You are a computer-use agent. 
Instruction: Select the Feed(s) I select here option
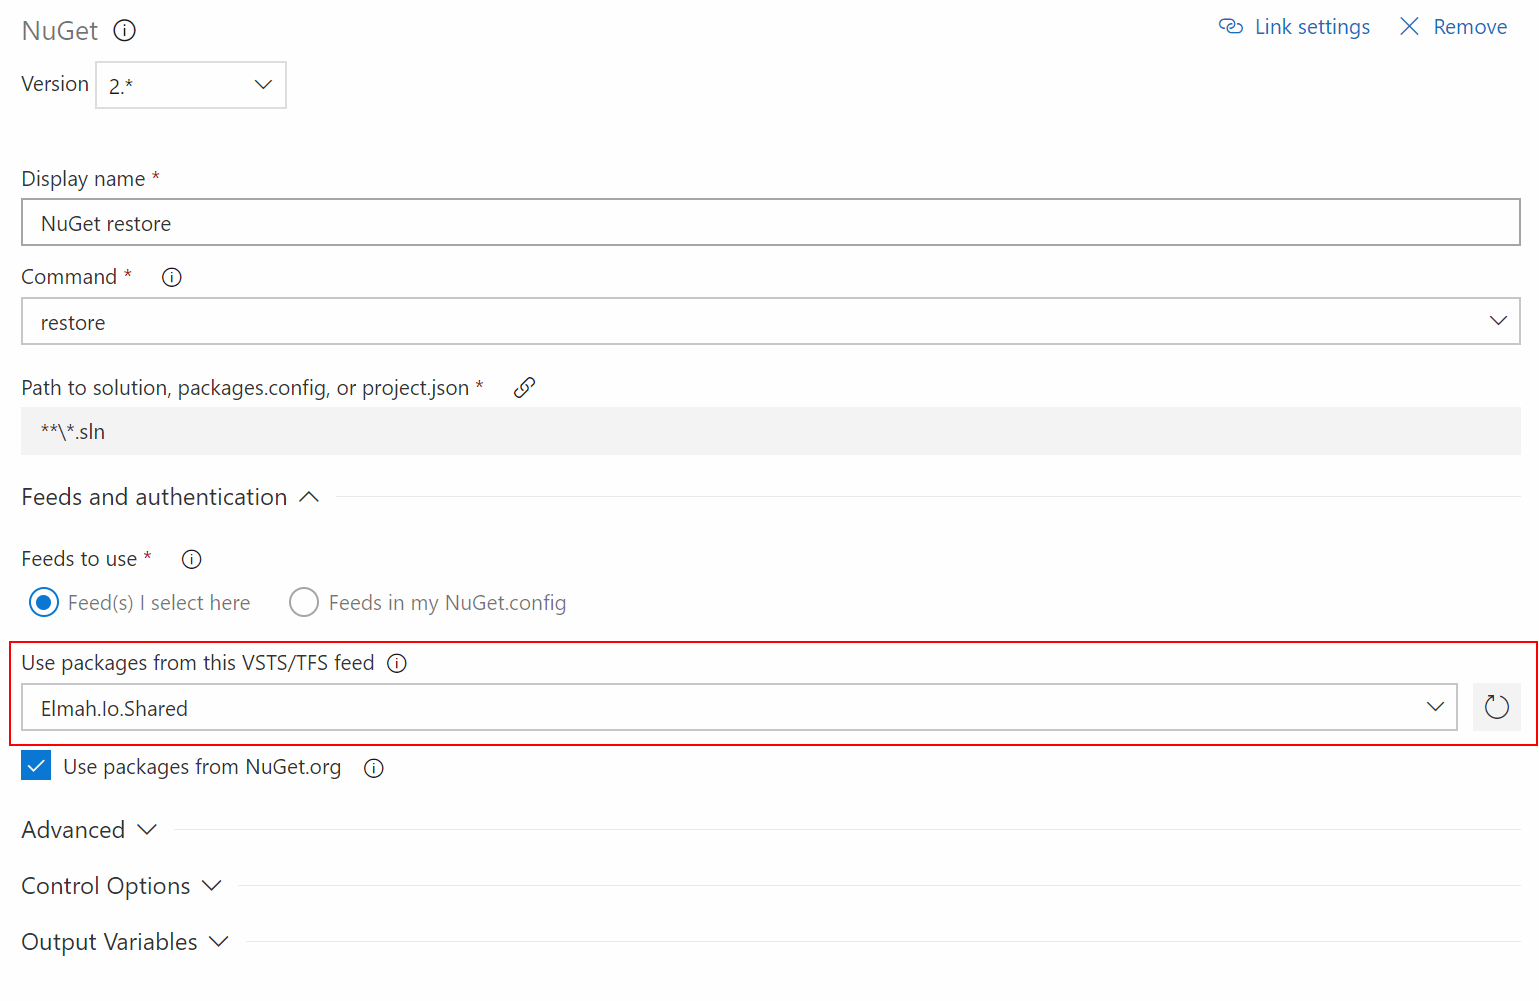44,602
